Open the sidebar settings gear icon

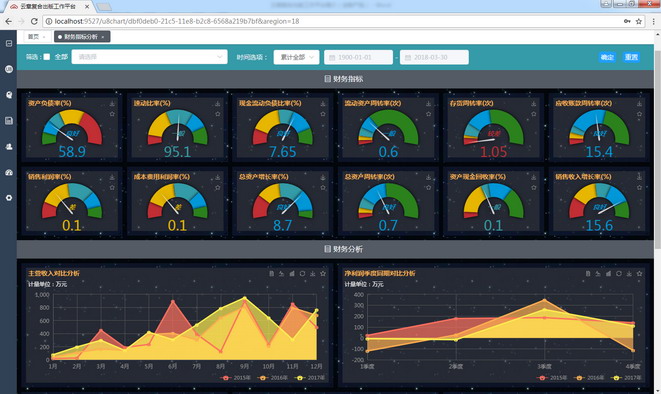9,198
